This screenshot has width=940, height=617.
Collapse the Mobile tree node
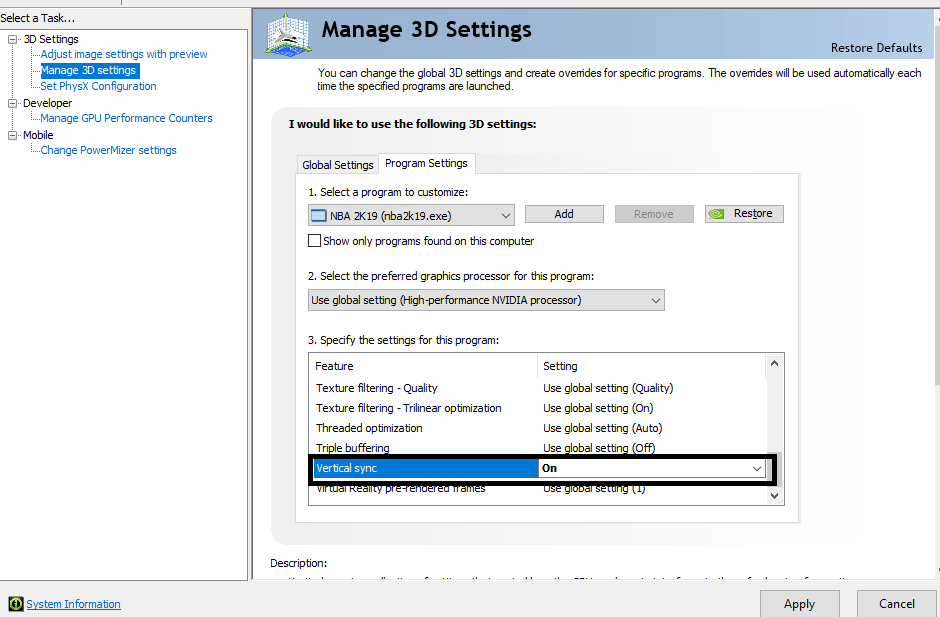coord(12,136)
